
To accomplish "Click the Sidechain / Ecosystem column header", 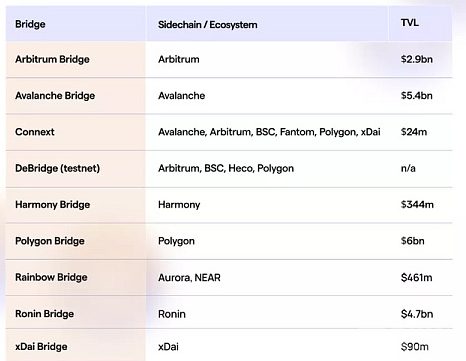I will click(208, 25).
